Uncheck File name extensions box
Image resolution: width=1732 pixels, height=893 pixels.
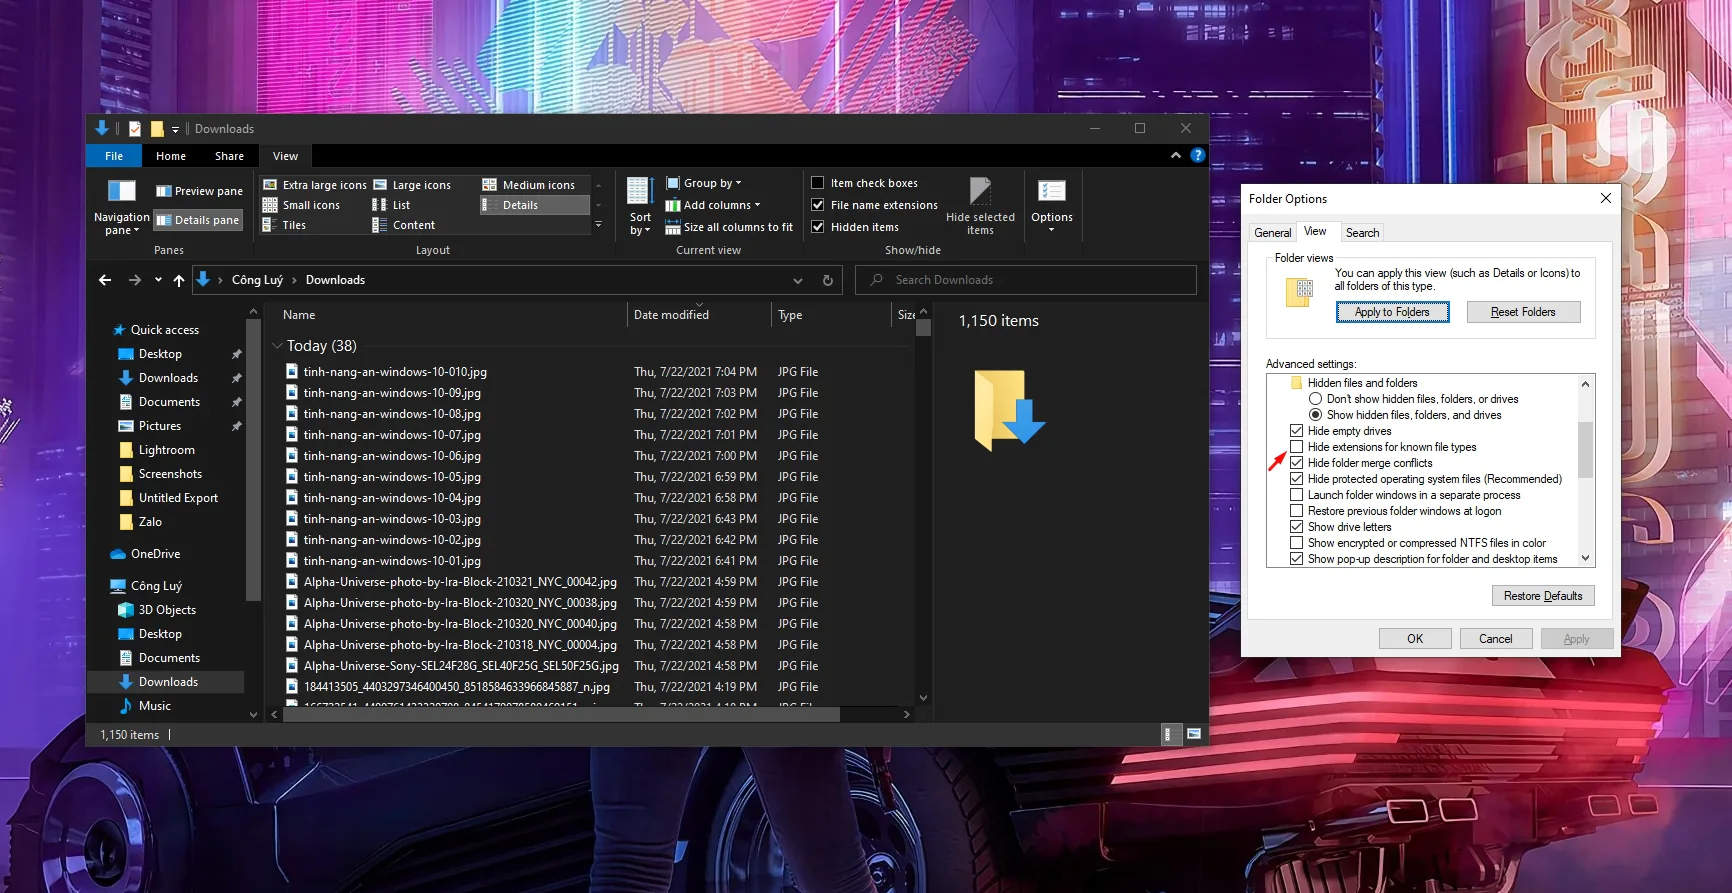point(817,205)
